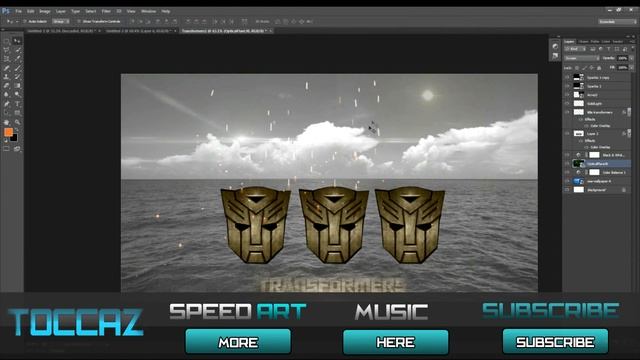
Task: Select the Brush tool
Action: (x=17, y=68)
